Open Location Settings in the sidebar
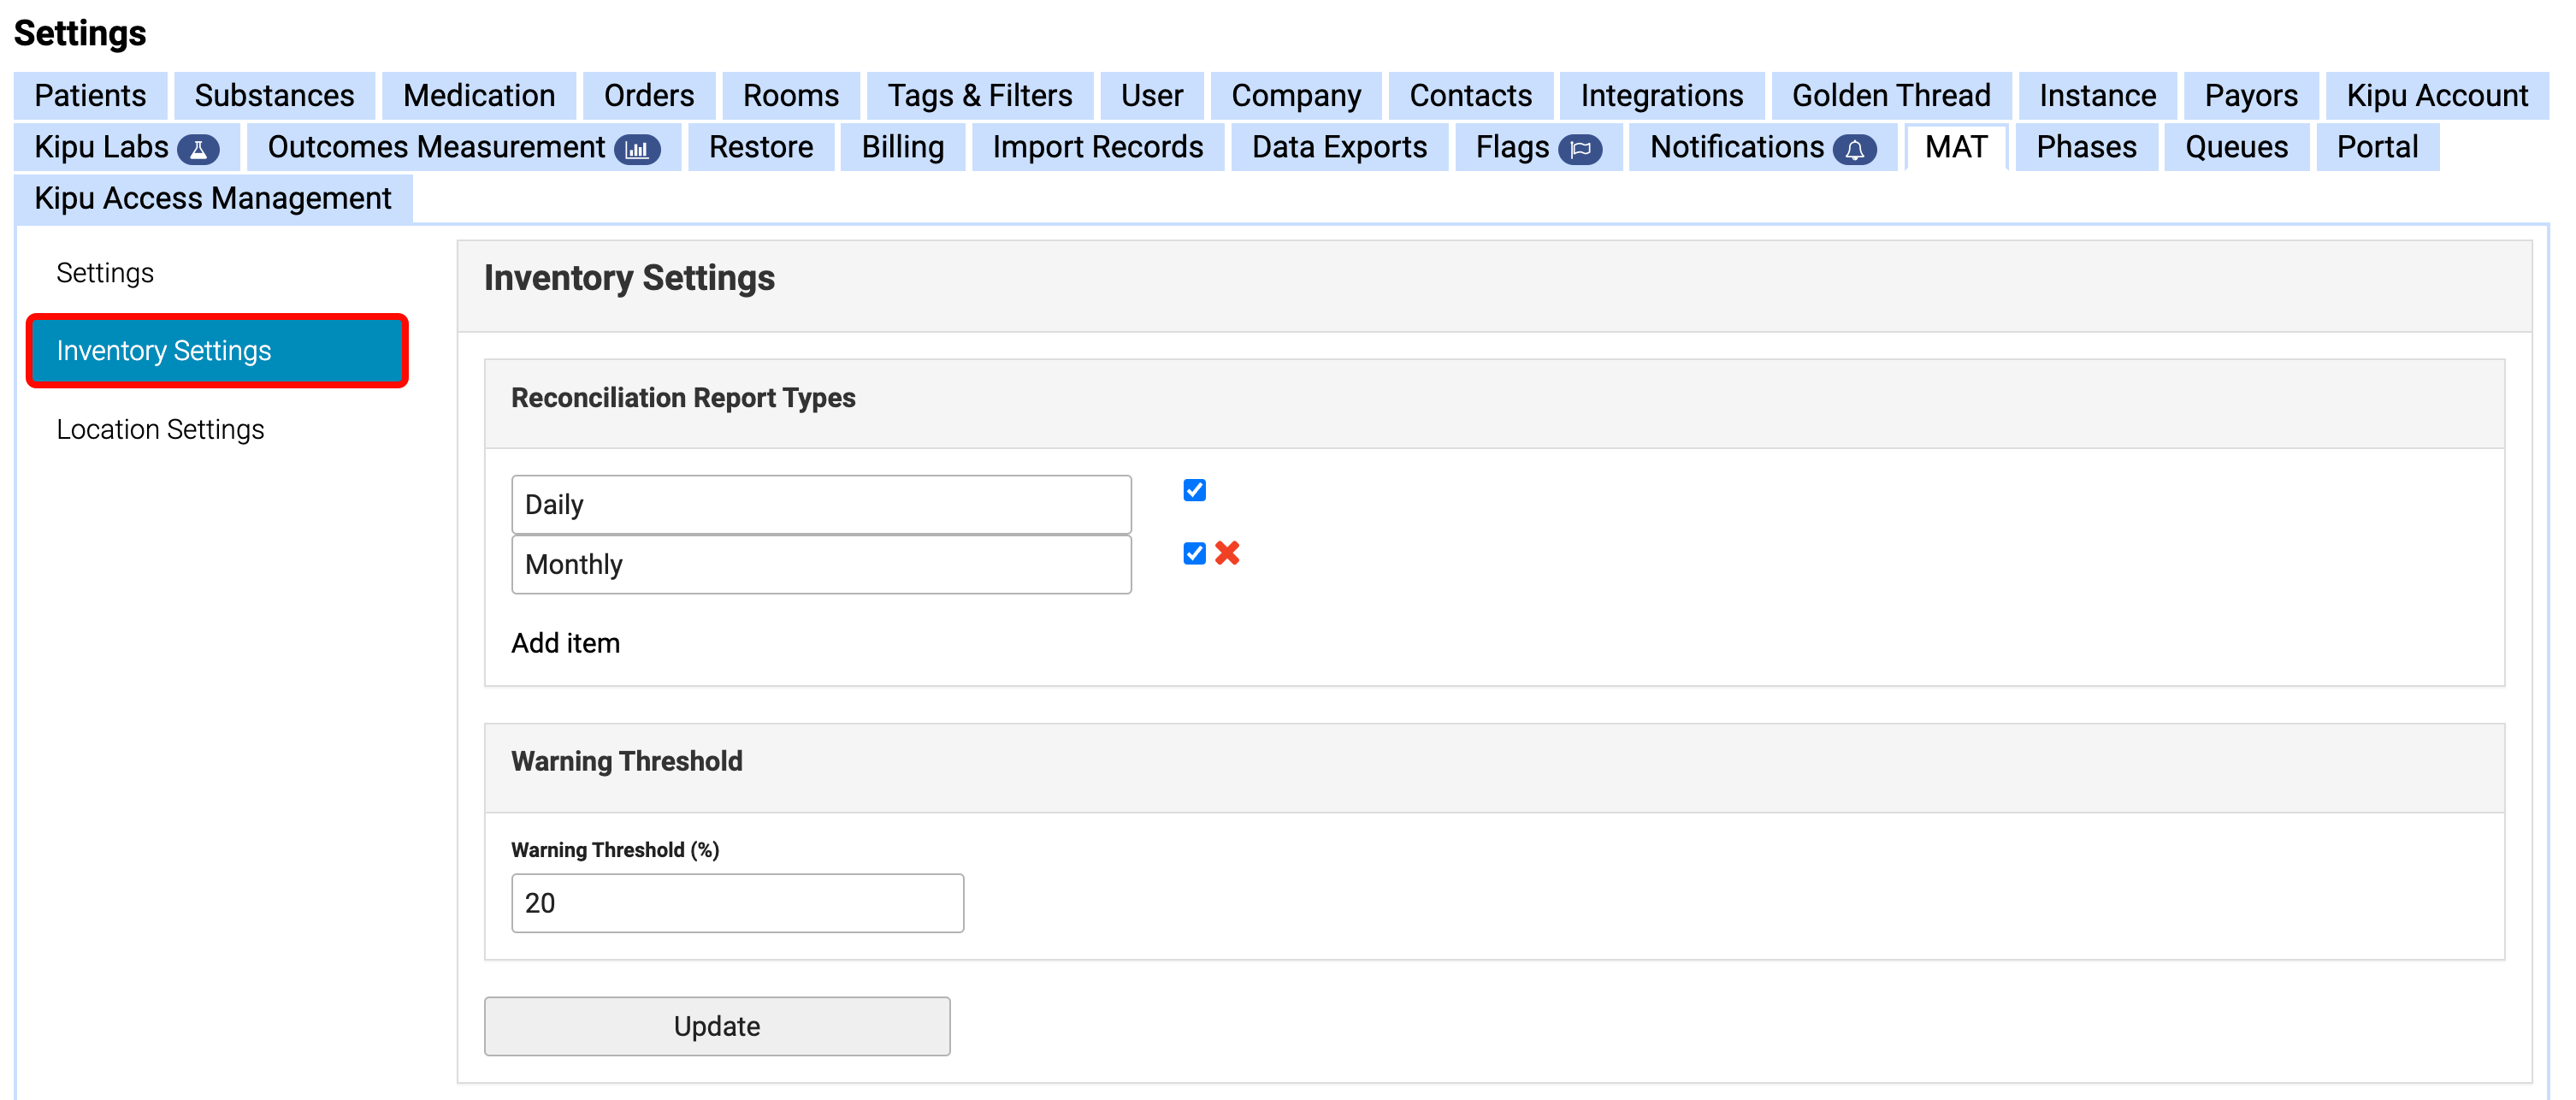The height and width of the screenshot is (1100, 2576). click(x=160, y=429)
